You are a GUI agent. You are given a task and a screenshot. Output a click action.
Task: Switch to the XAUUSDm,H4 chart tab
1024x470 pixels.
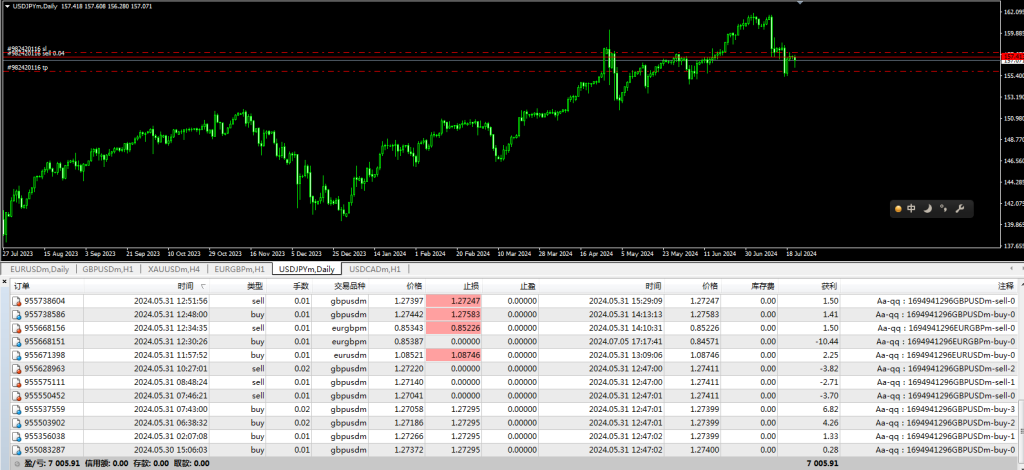pyautogui.click(x=175, y=269)
